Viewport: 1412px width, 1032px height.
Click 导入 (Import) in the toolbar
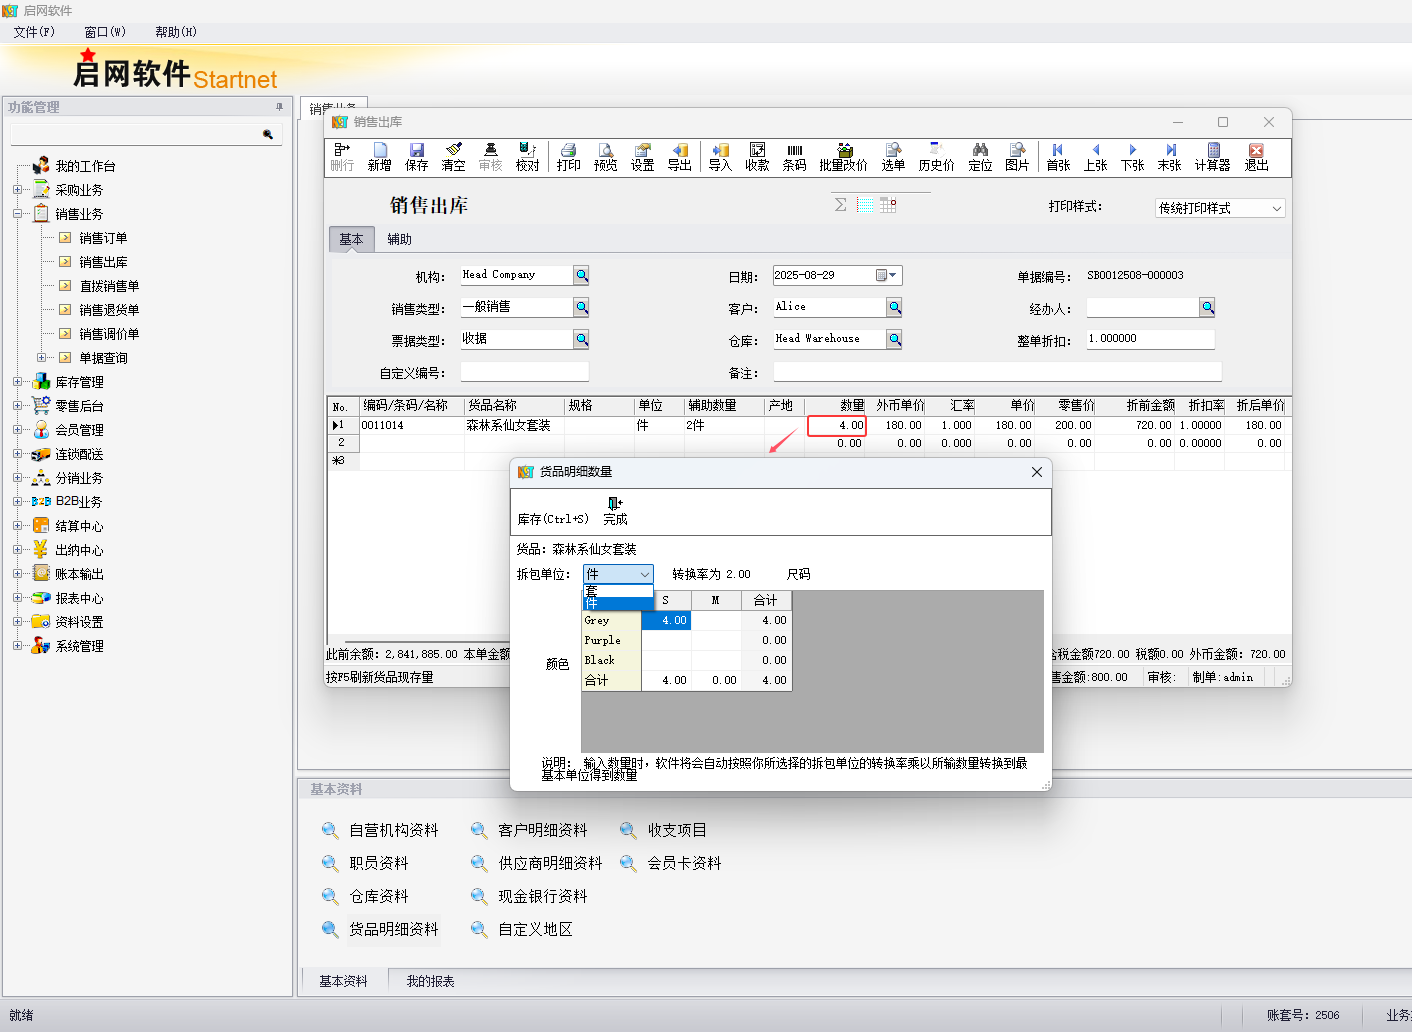click(720, 157)
